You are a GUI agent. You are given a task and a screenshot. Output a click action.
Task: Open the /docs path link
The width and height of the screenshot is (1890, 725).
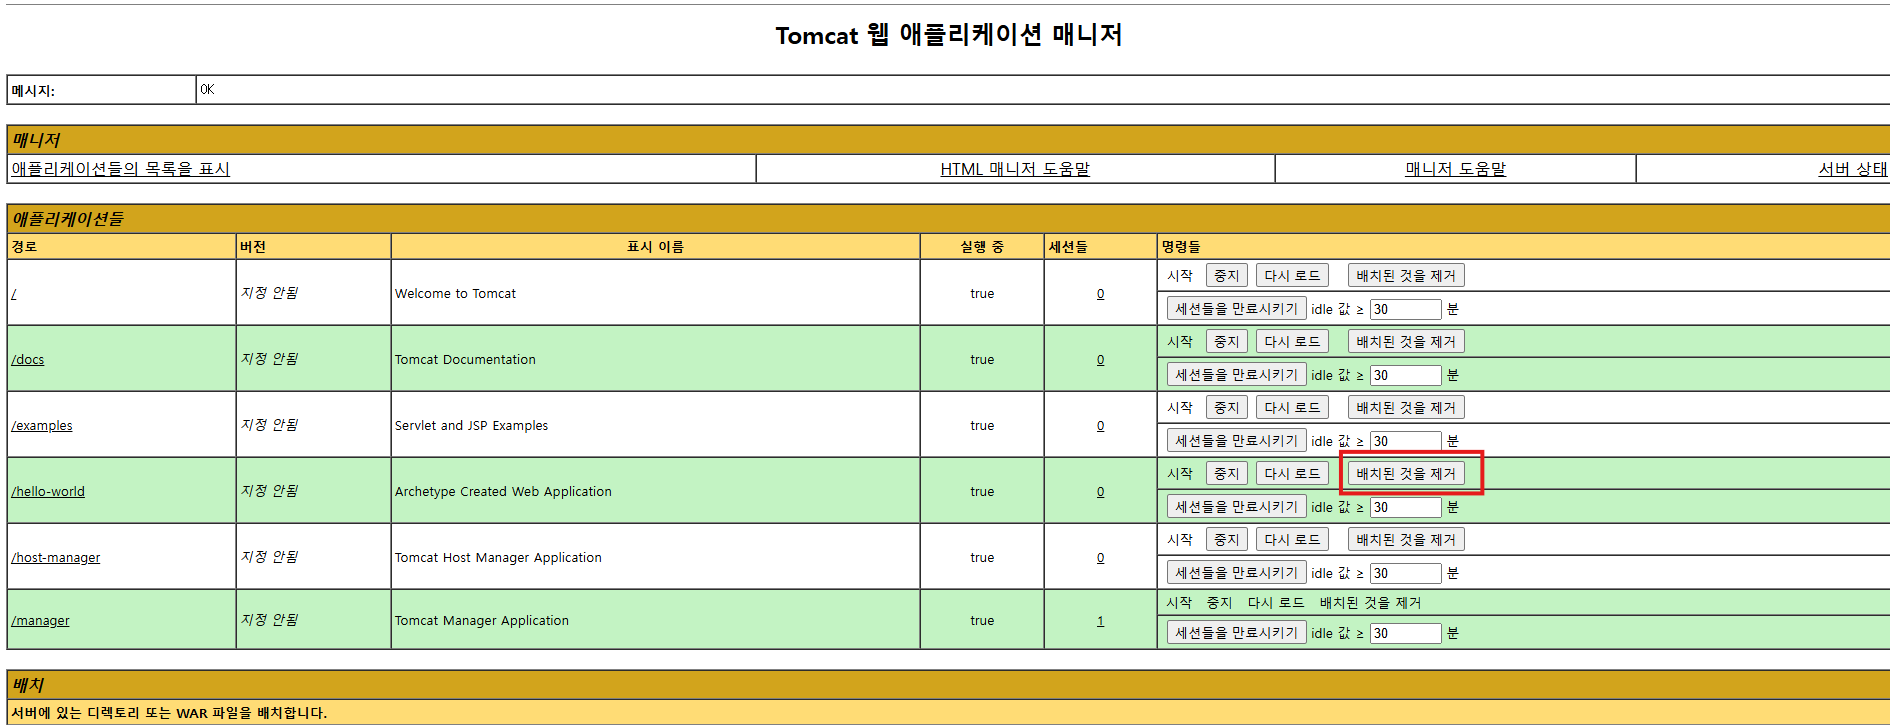[28, 360]
